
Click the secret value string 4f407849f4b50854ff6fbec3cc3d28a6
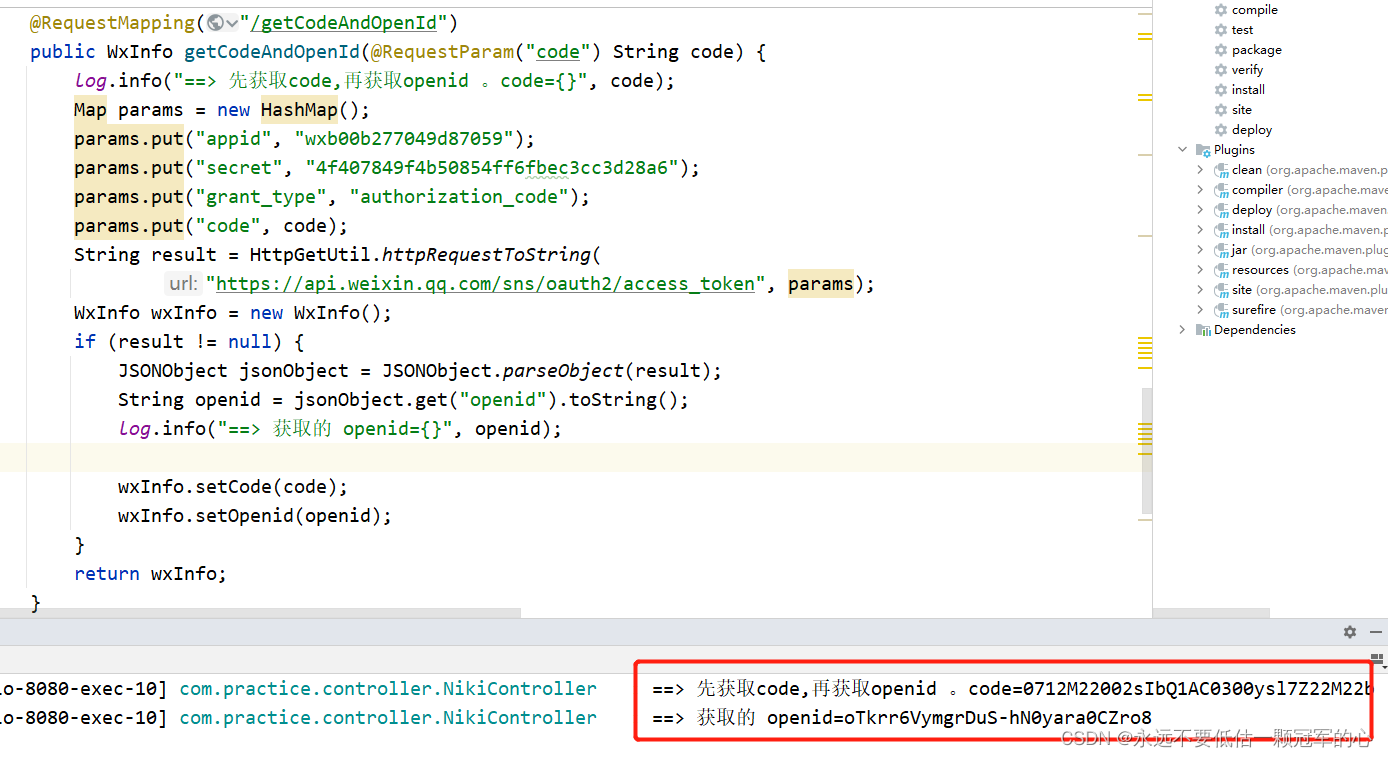click(x=492, y=168)
